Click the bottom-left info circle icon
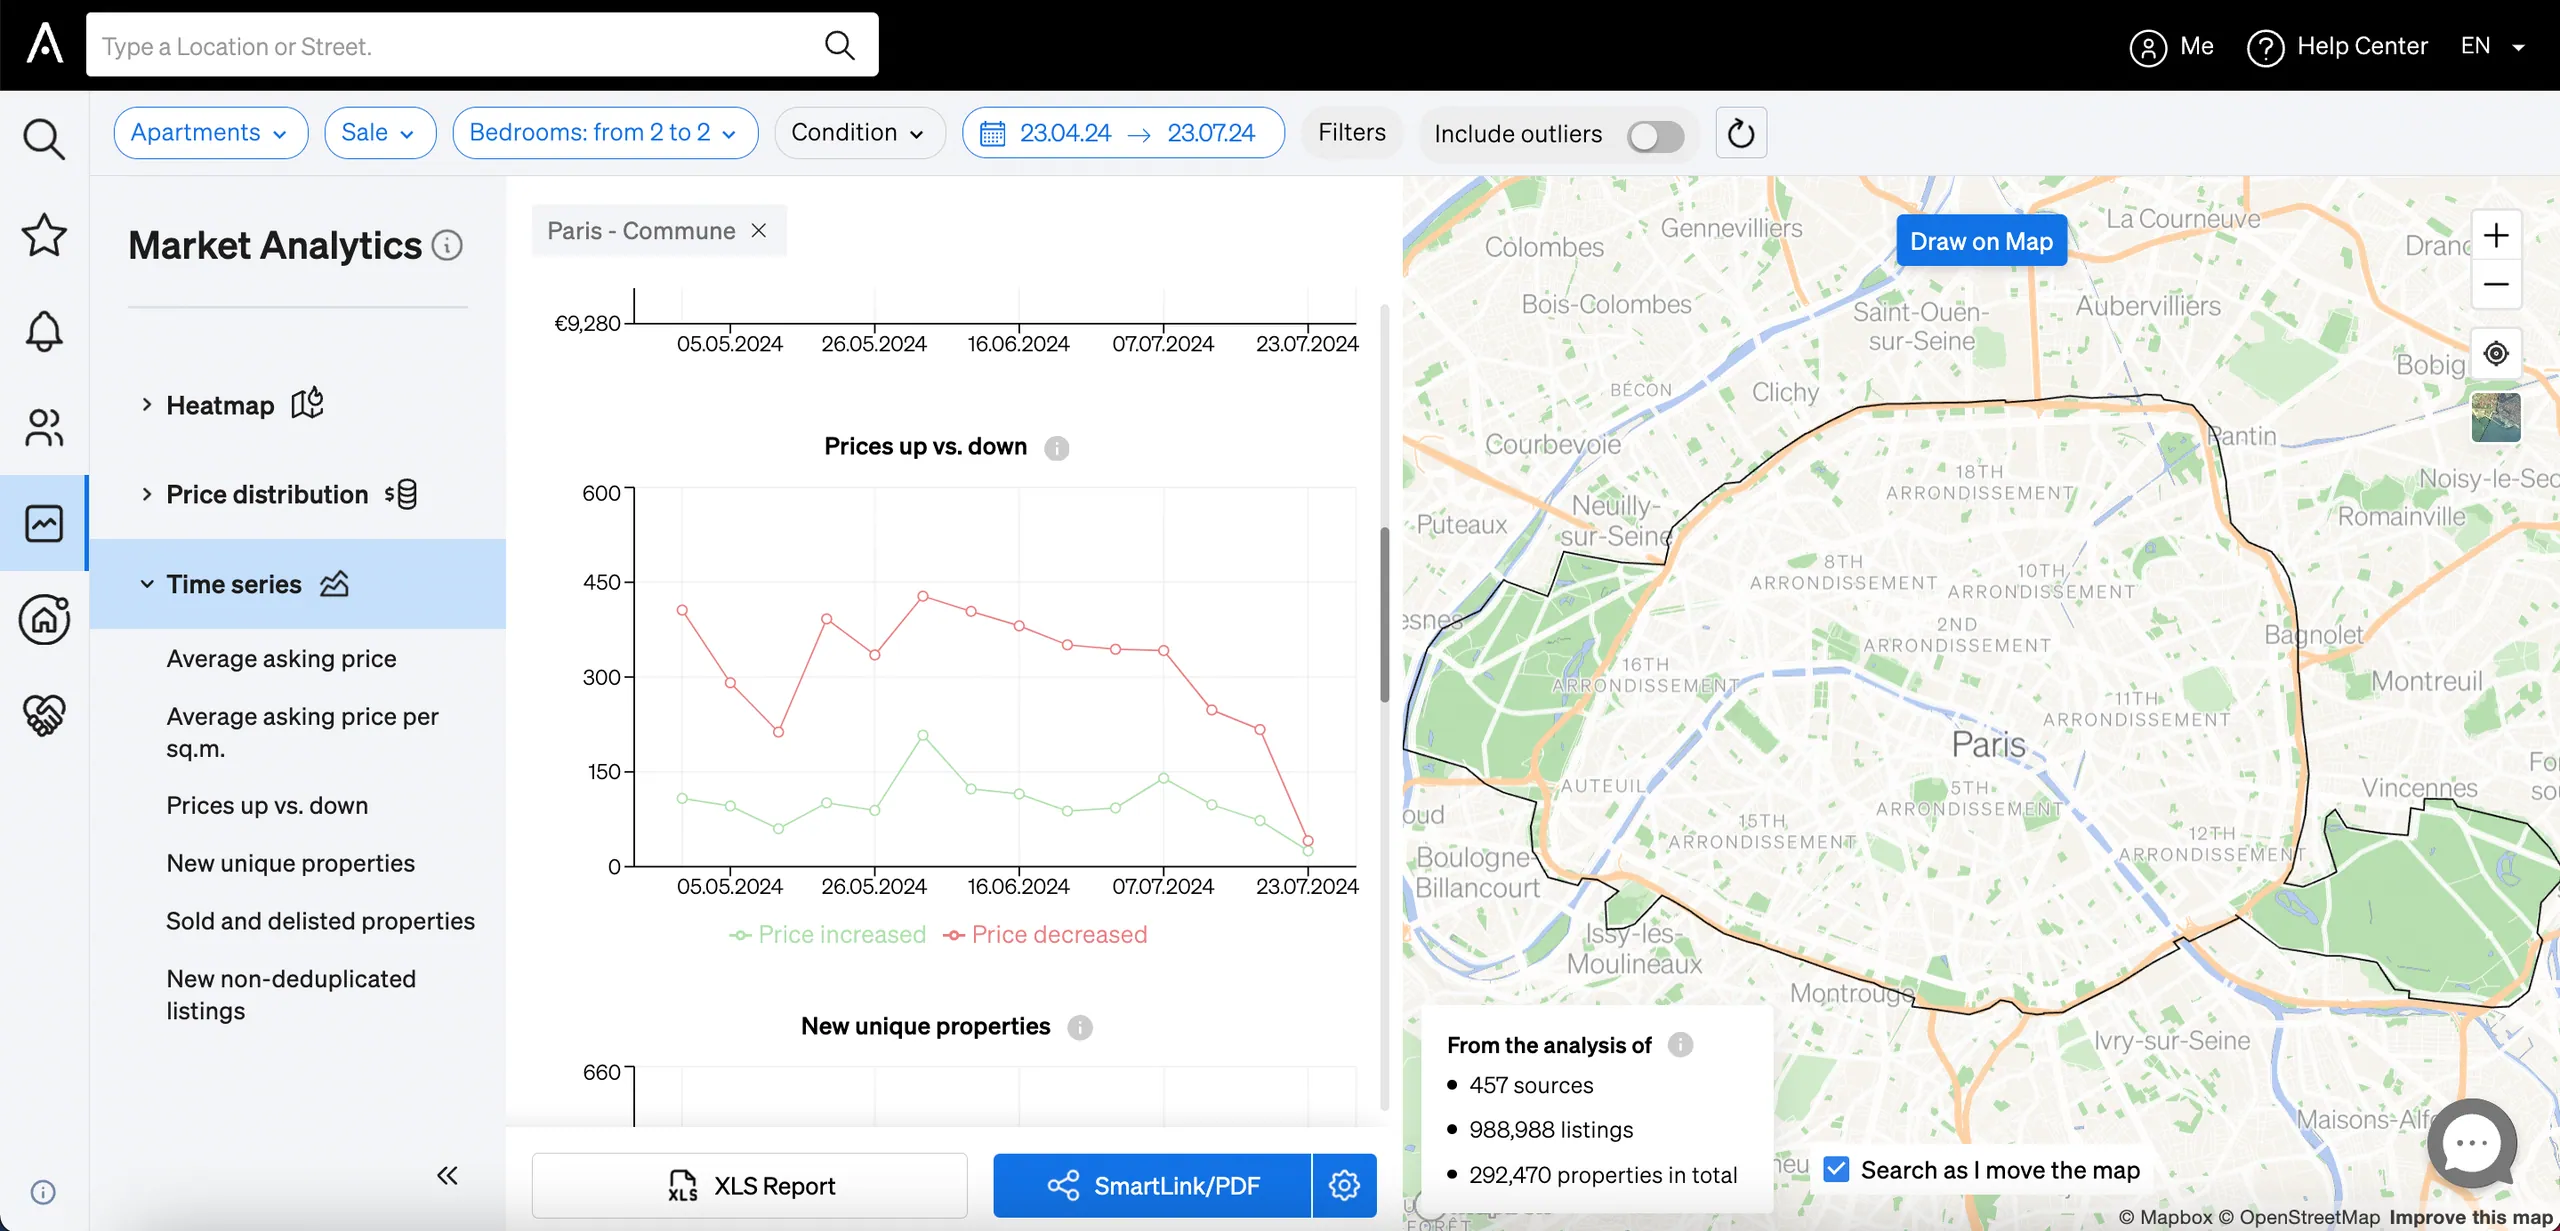This screenshot has width=2560, height=1231. [x=43, y=1191]
